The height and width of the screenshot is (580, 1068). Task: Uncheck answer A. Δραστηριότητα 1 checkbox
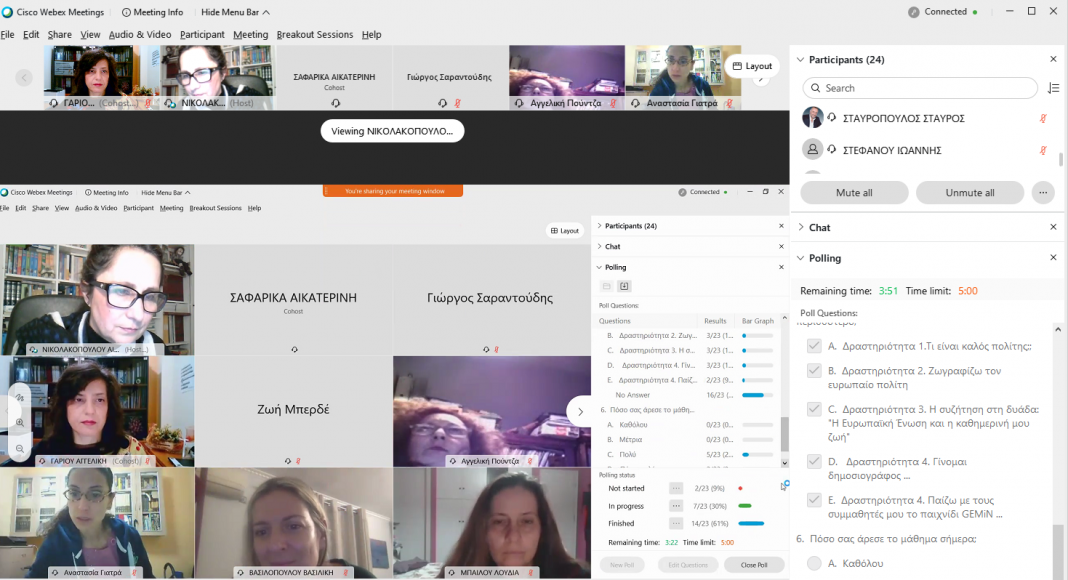point(814,346)
